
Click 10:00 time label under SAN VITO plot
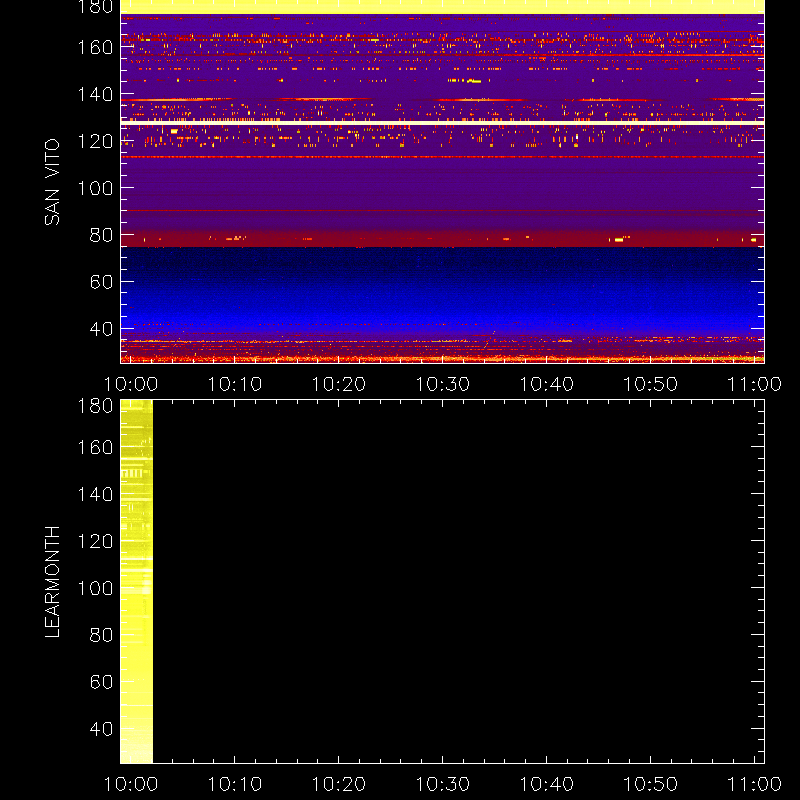point(131,384)
